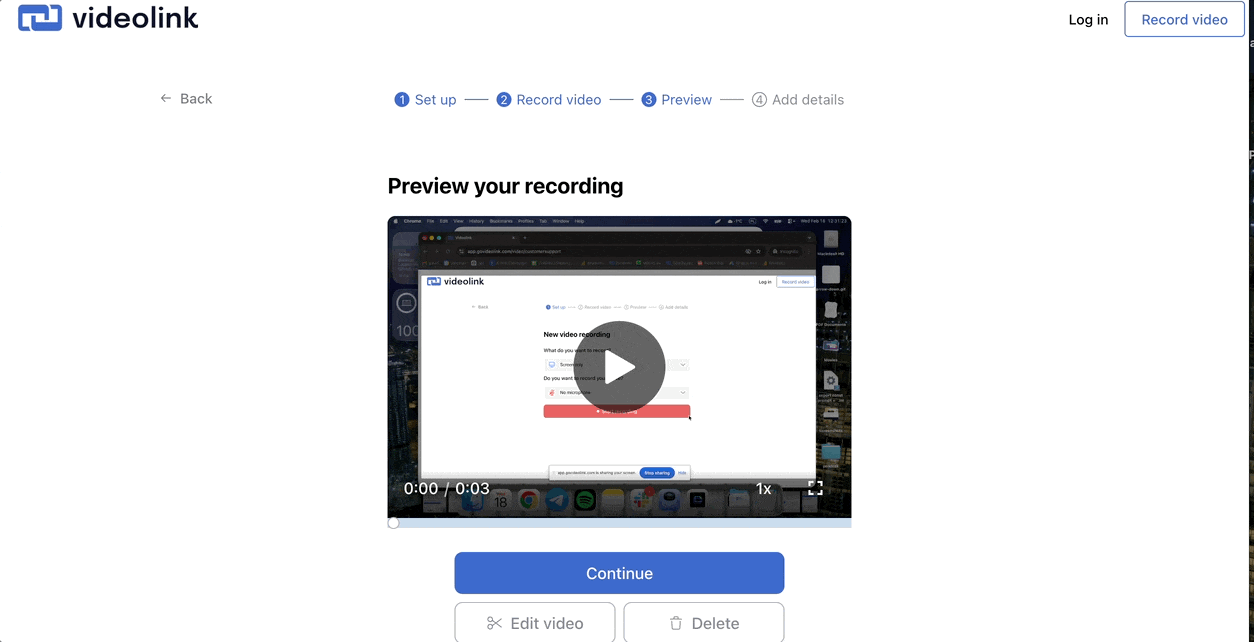Play the recording preview
The height and width of the screenshot is (642, 1254).
point(619,367)
